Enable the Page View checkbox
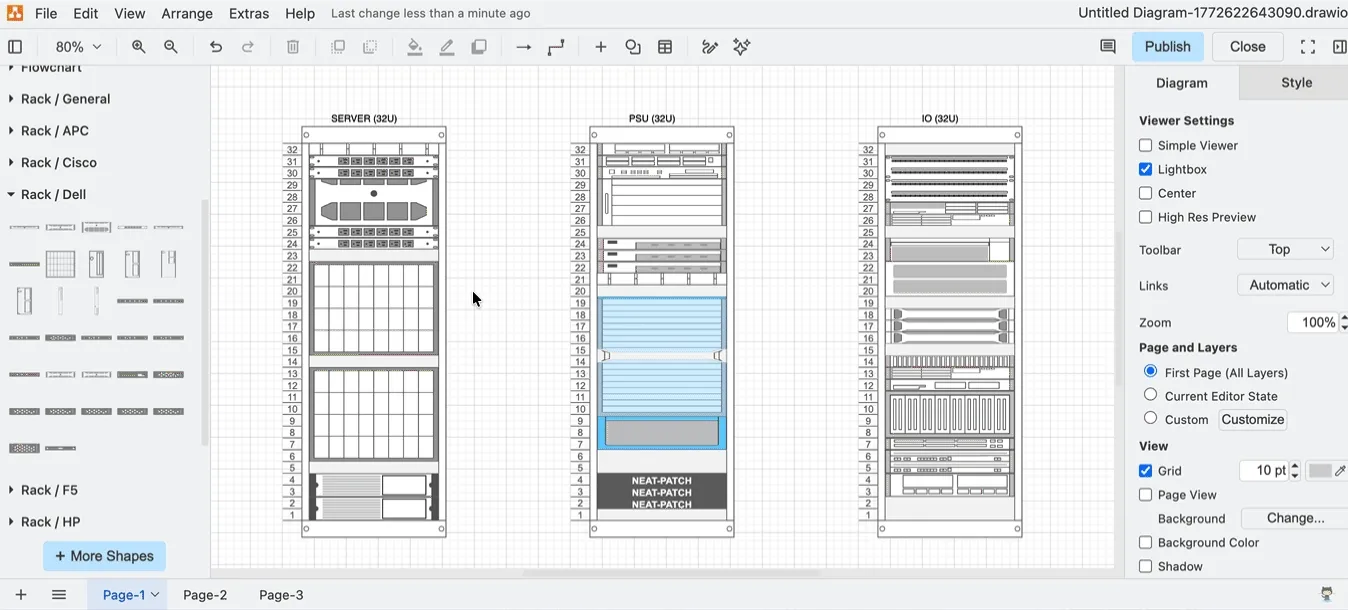1348x610 pixels. coord(1146,495)
